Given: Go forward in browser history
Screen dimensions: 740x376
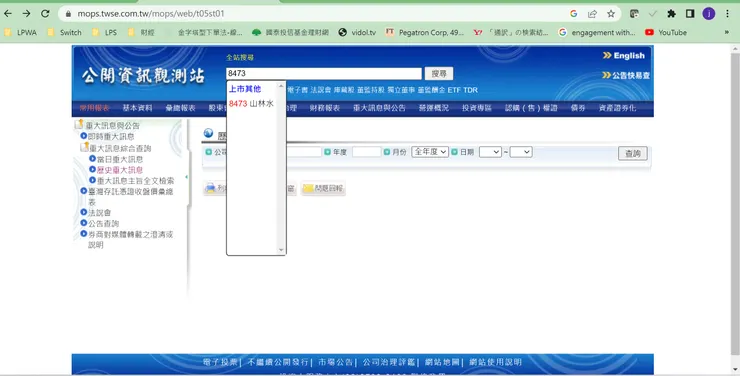Looking at the screenshot, I should 26,14.
